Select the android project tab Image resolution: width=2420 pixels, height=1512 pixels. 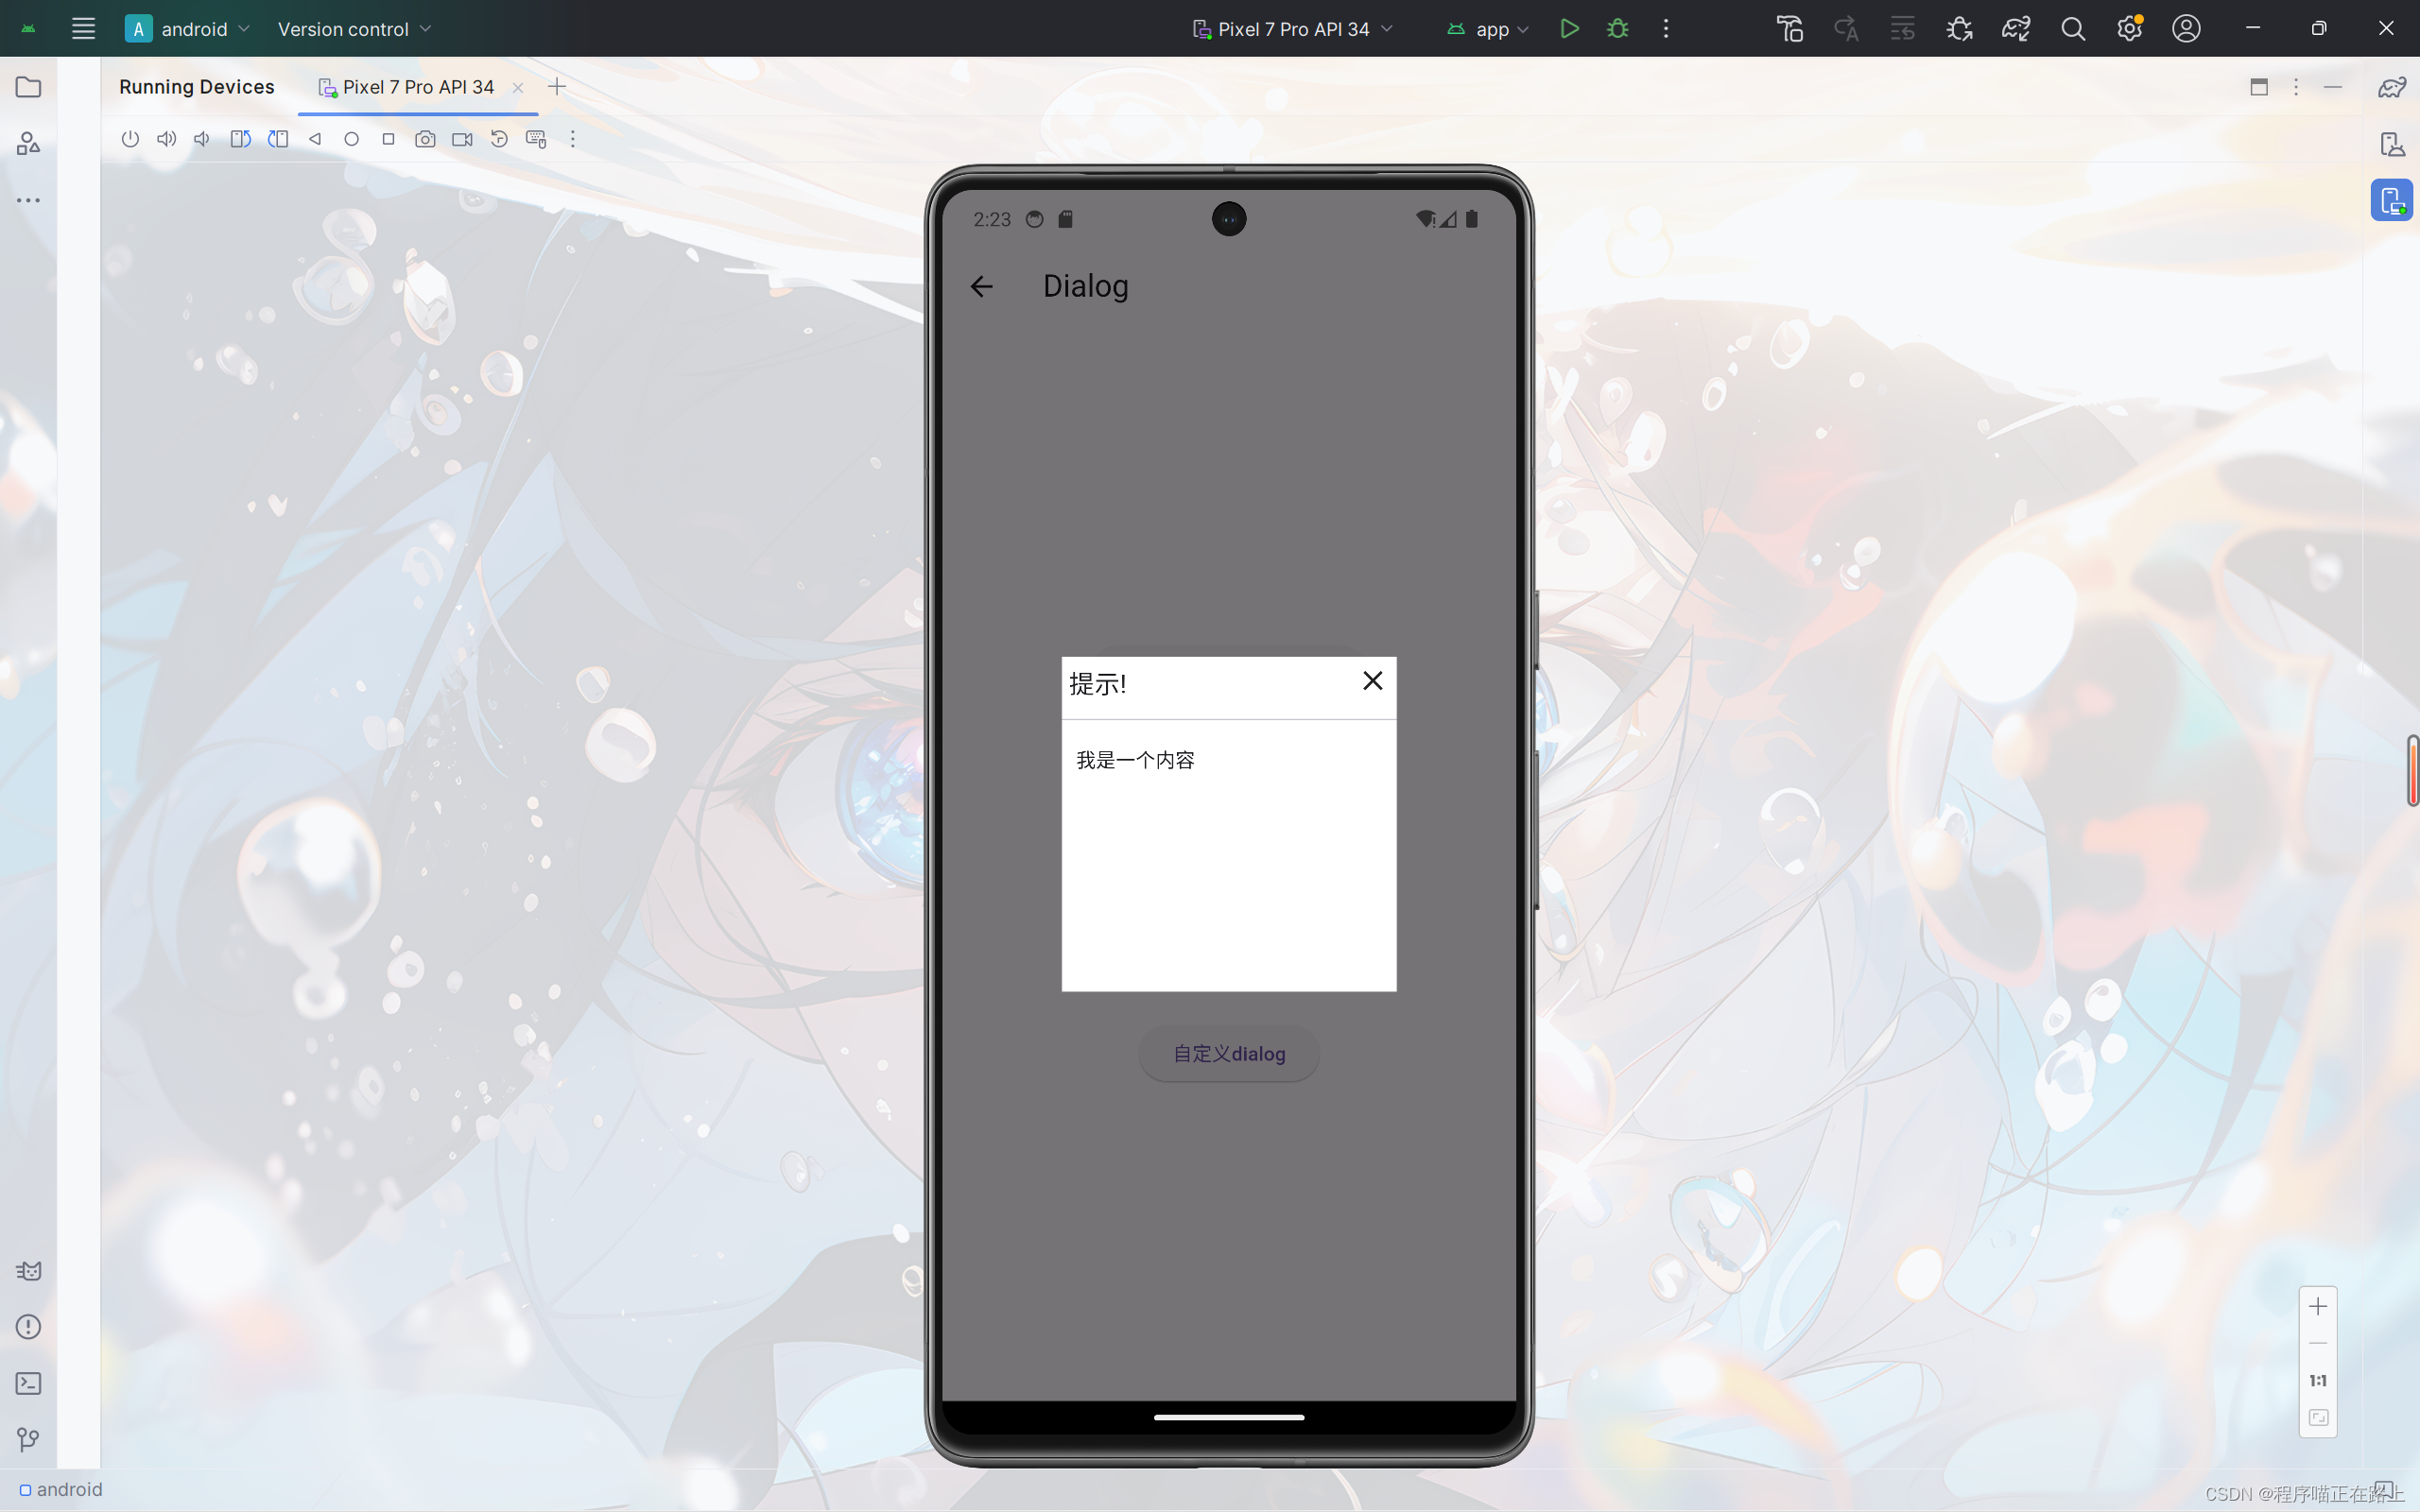click(194, 27)
